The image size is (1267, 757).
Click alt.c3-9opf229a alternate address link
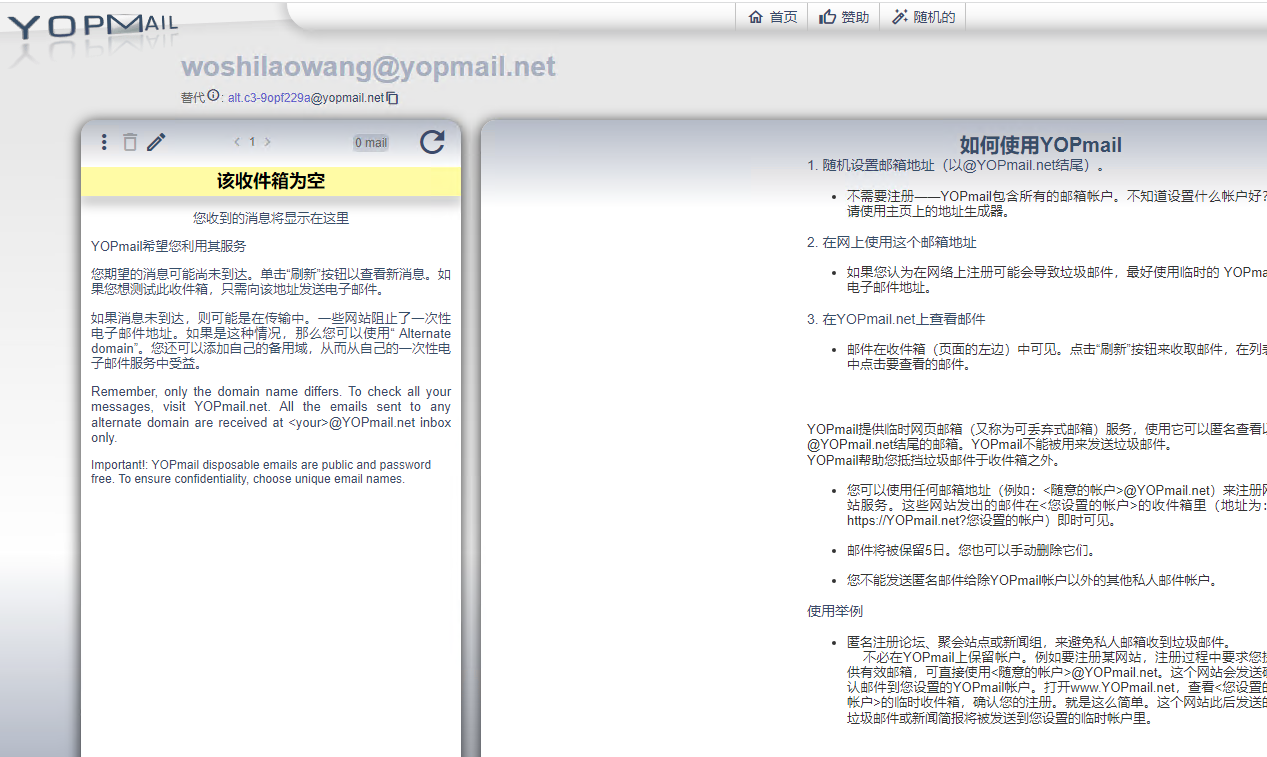269,98
